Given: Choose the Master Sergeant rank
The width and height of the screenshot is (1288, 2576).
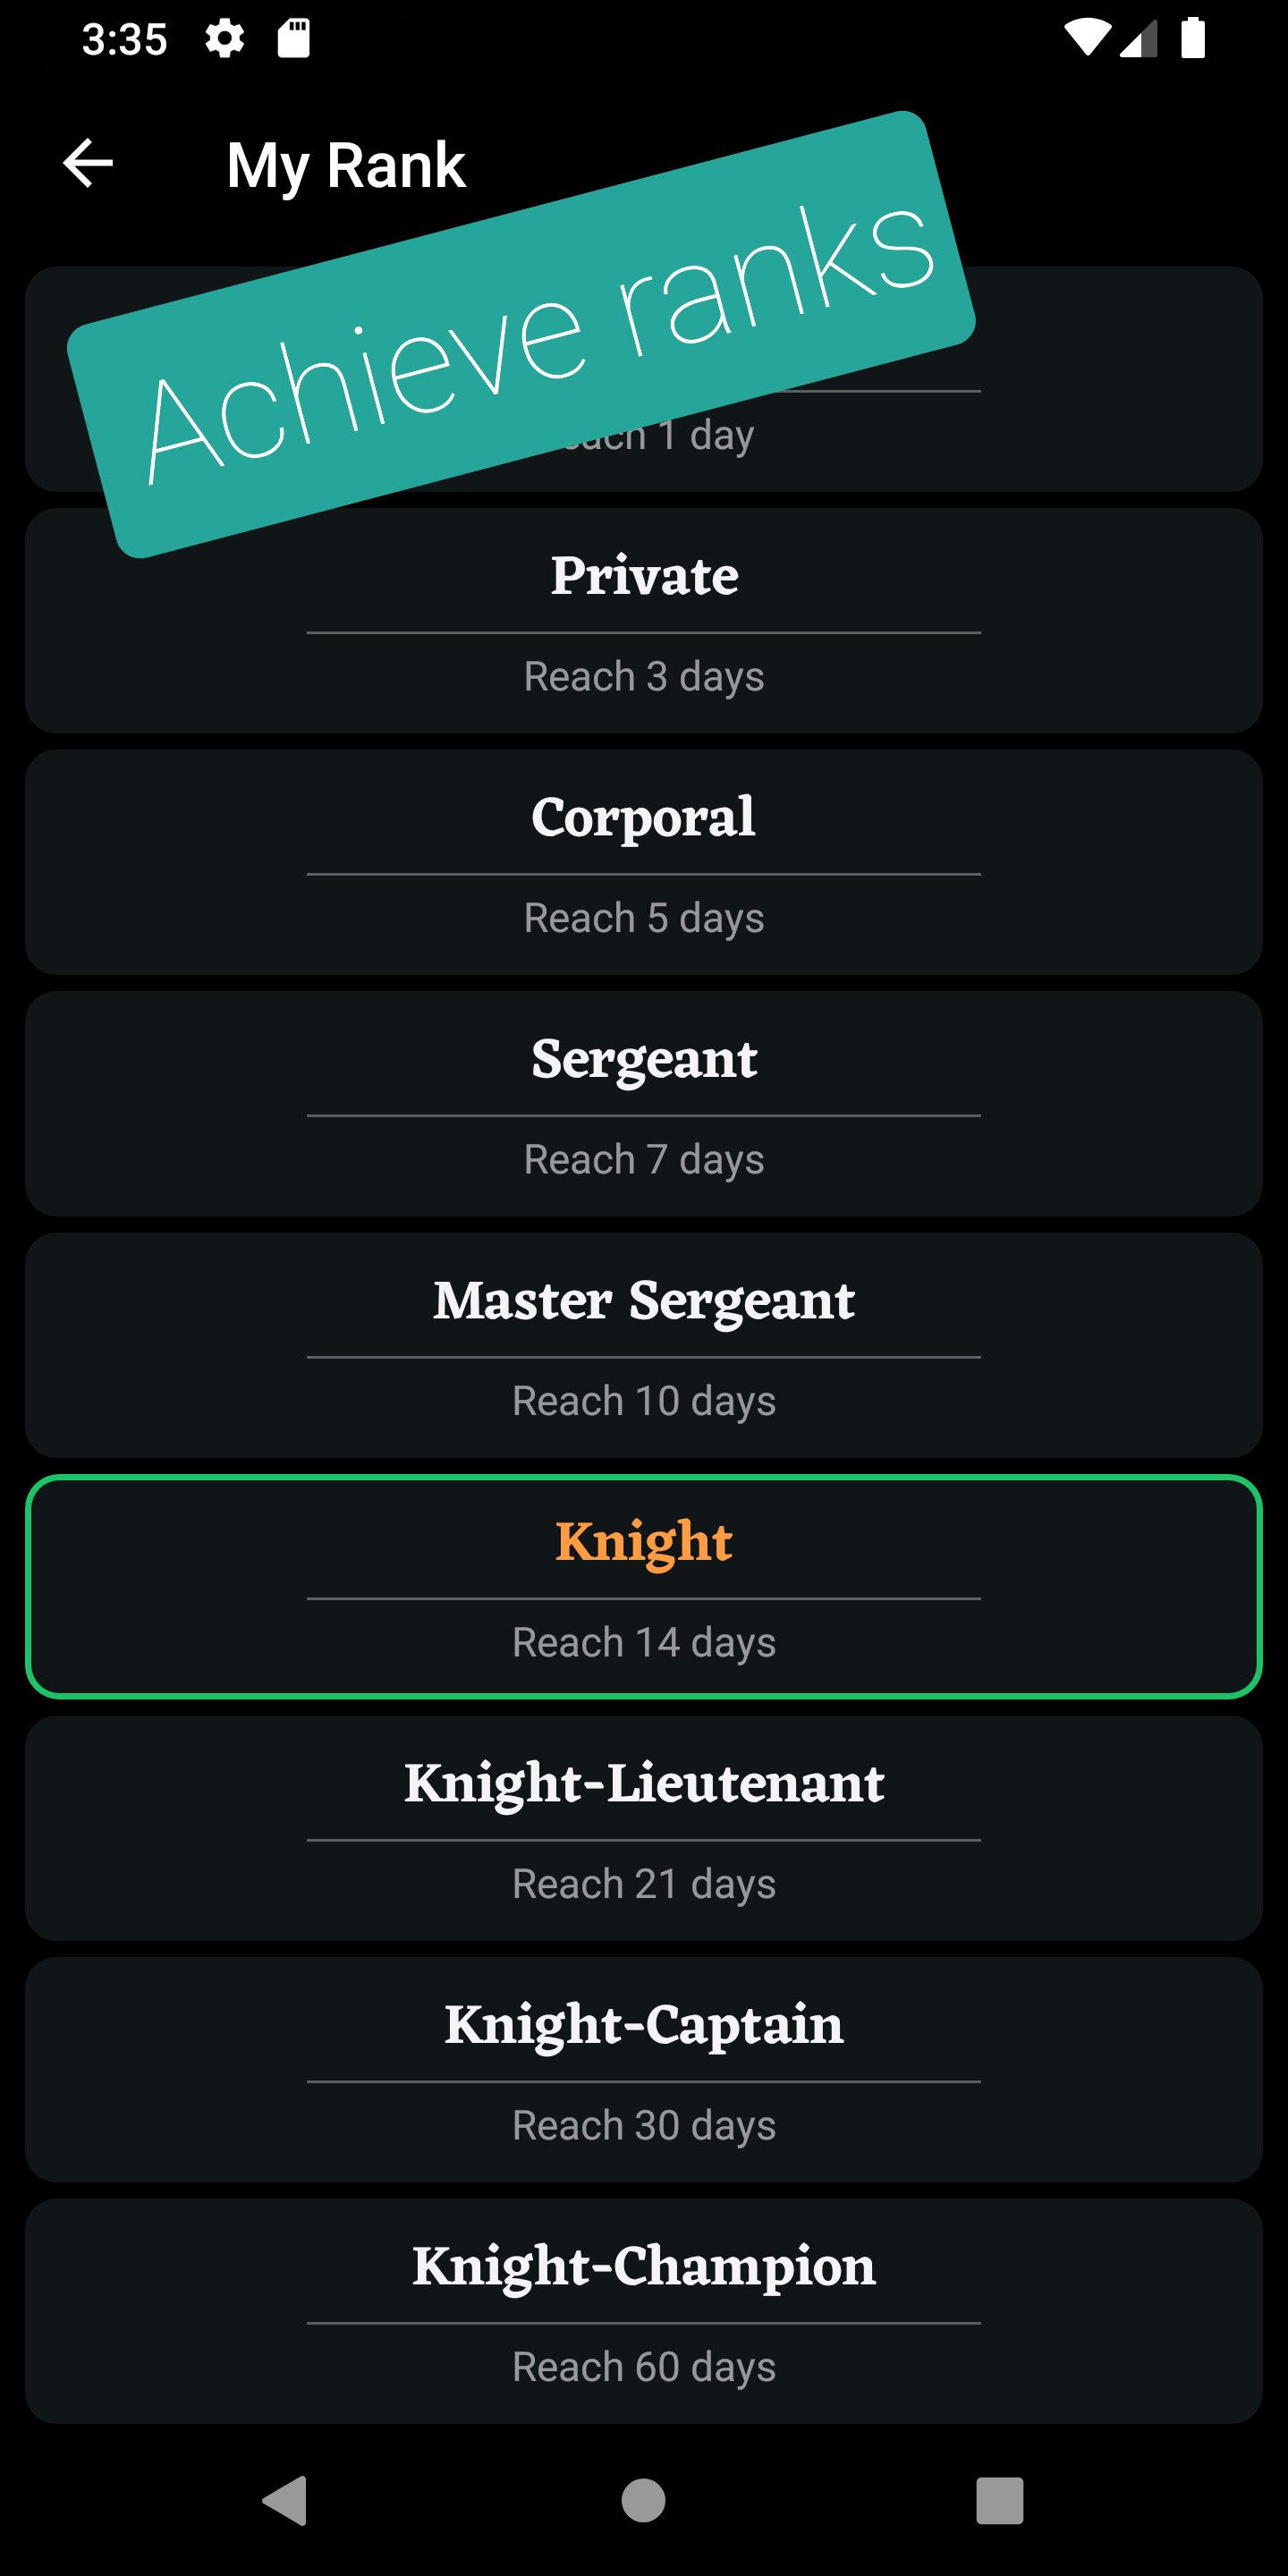Looking at the screenshot, I should [644, 1345].
